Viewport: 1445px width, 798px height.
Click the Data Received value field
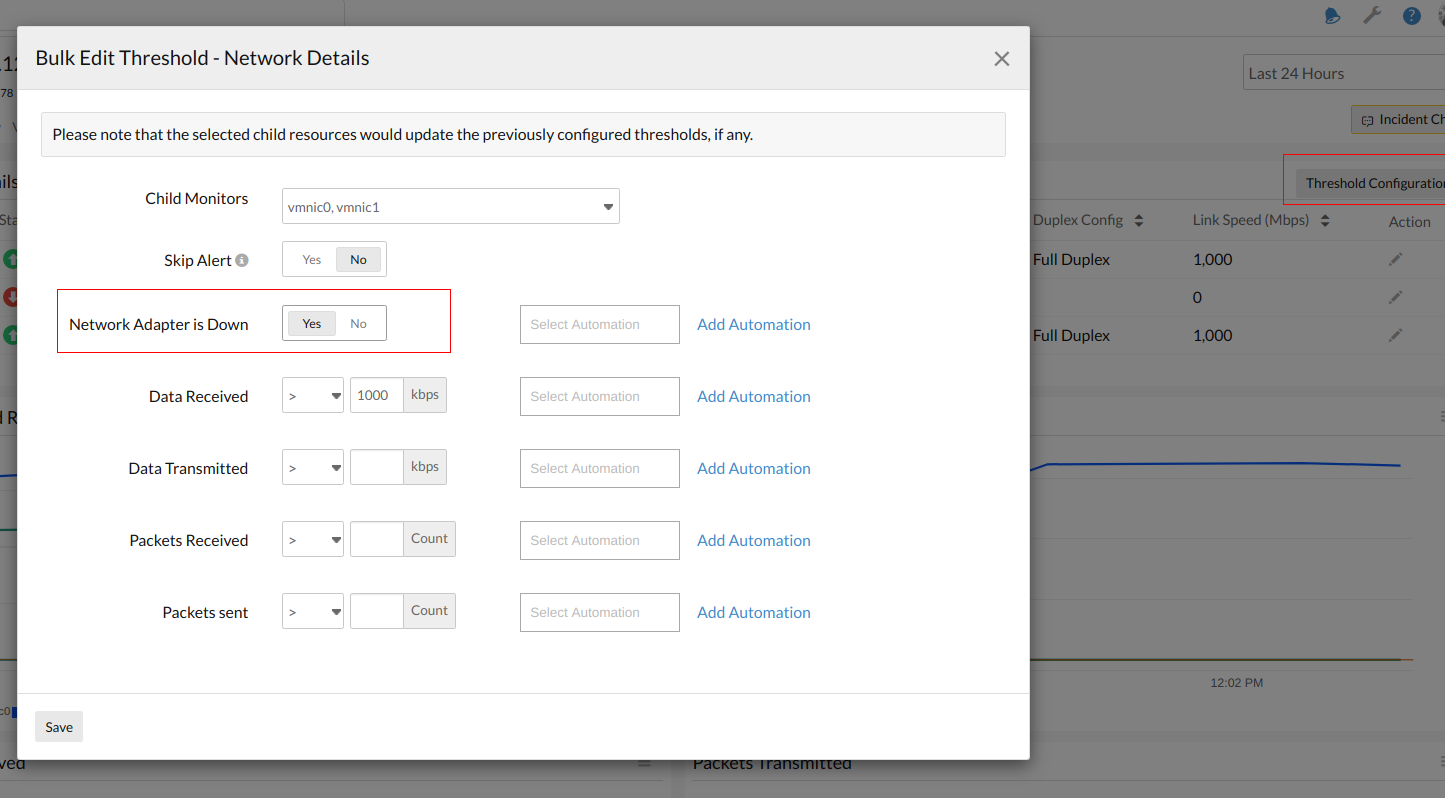(x=377, y=395)
